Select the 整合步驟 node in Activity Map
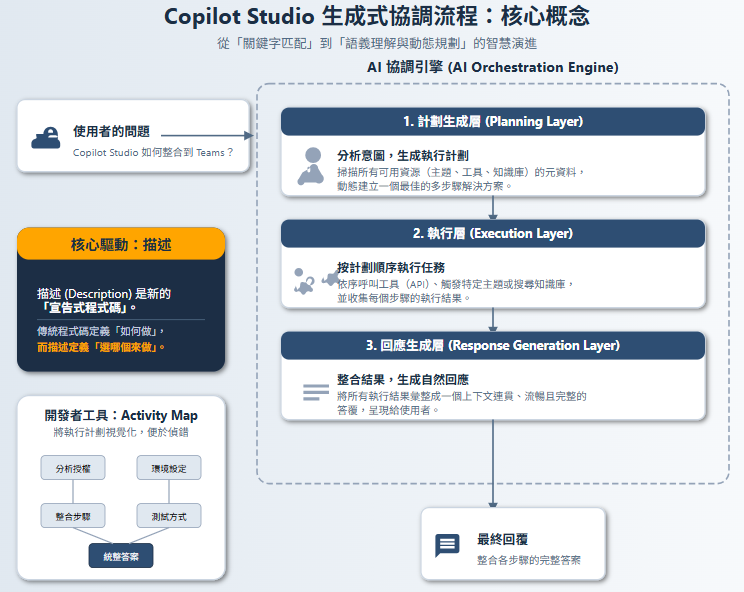 pos(73,516)
